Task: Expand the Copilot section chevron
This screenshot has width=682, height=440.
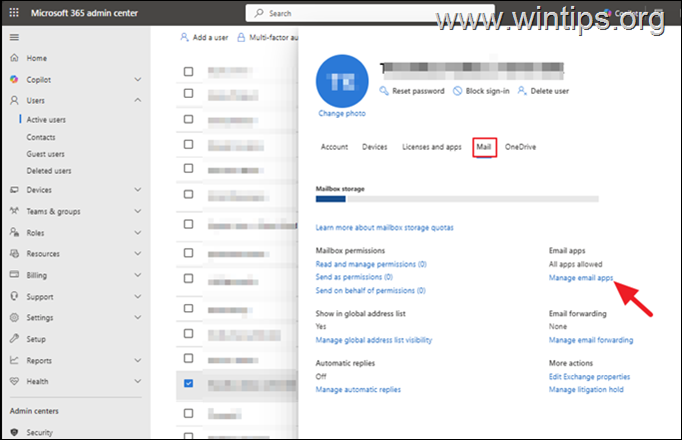Action: point(138,79)
